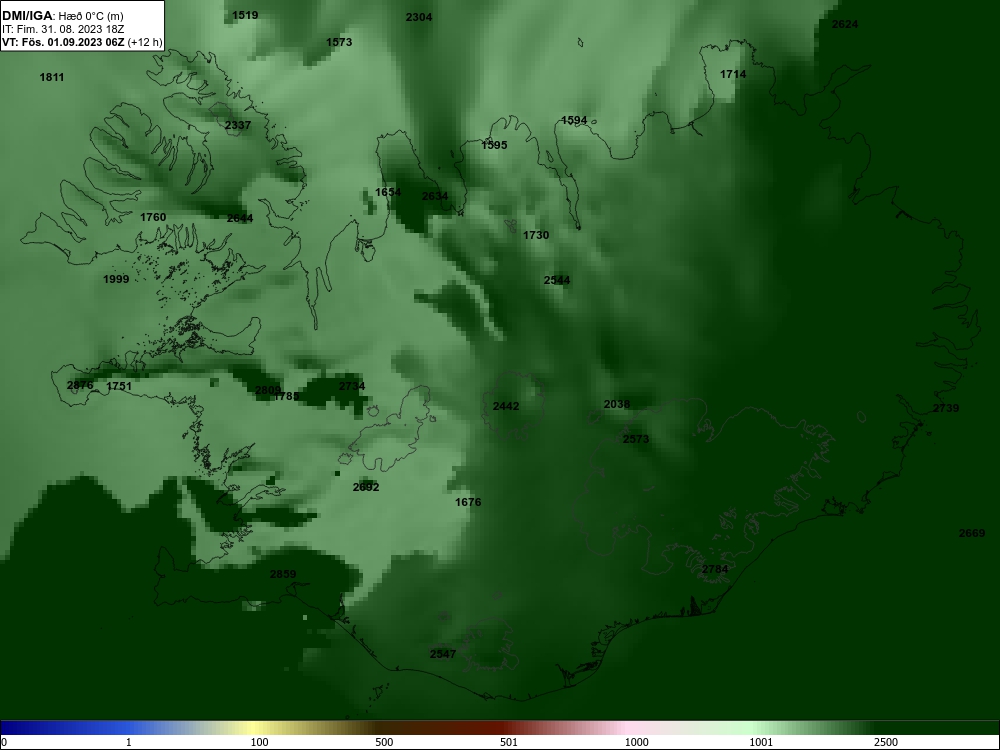Click the 1594 height value label
This screenshot has height=750, width=1000.
574,120
